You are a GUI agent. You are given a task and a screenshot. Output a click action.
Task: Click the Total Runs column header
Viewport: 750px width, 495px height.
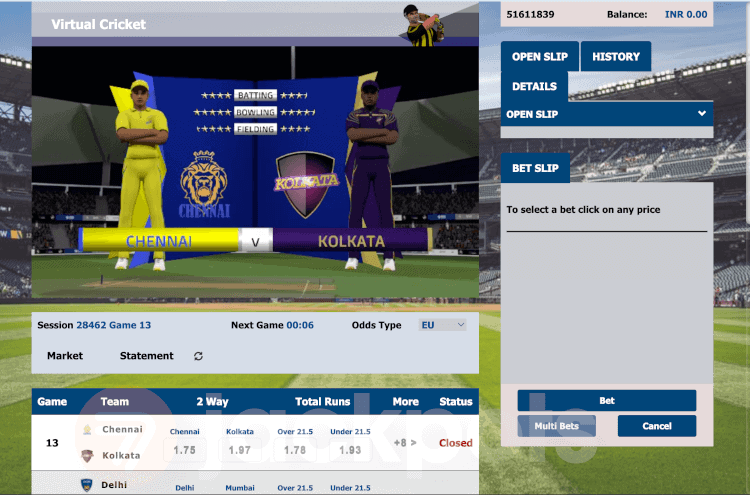click(x=322, y=402)
